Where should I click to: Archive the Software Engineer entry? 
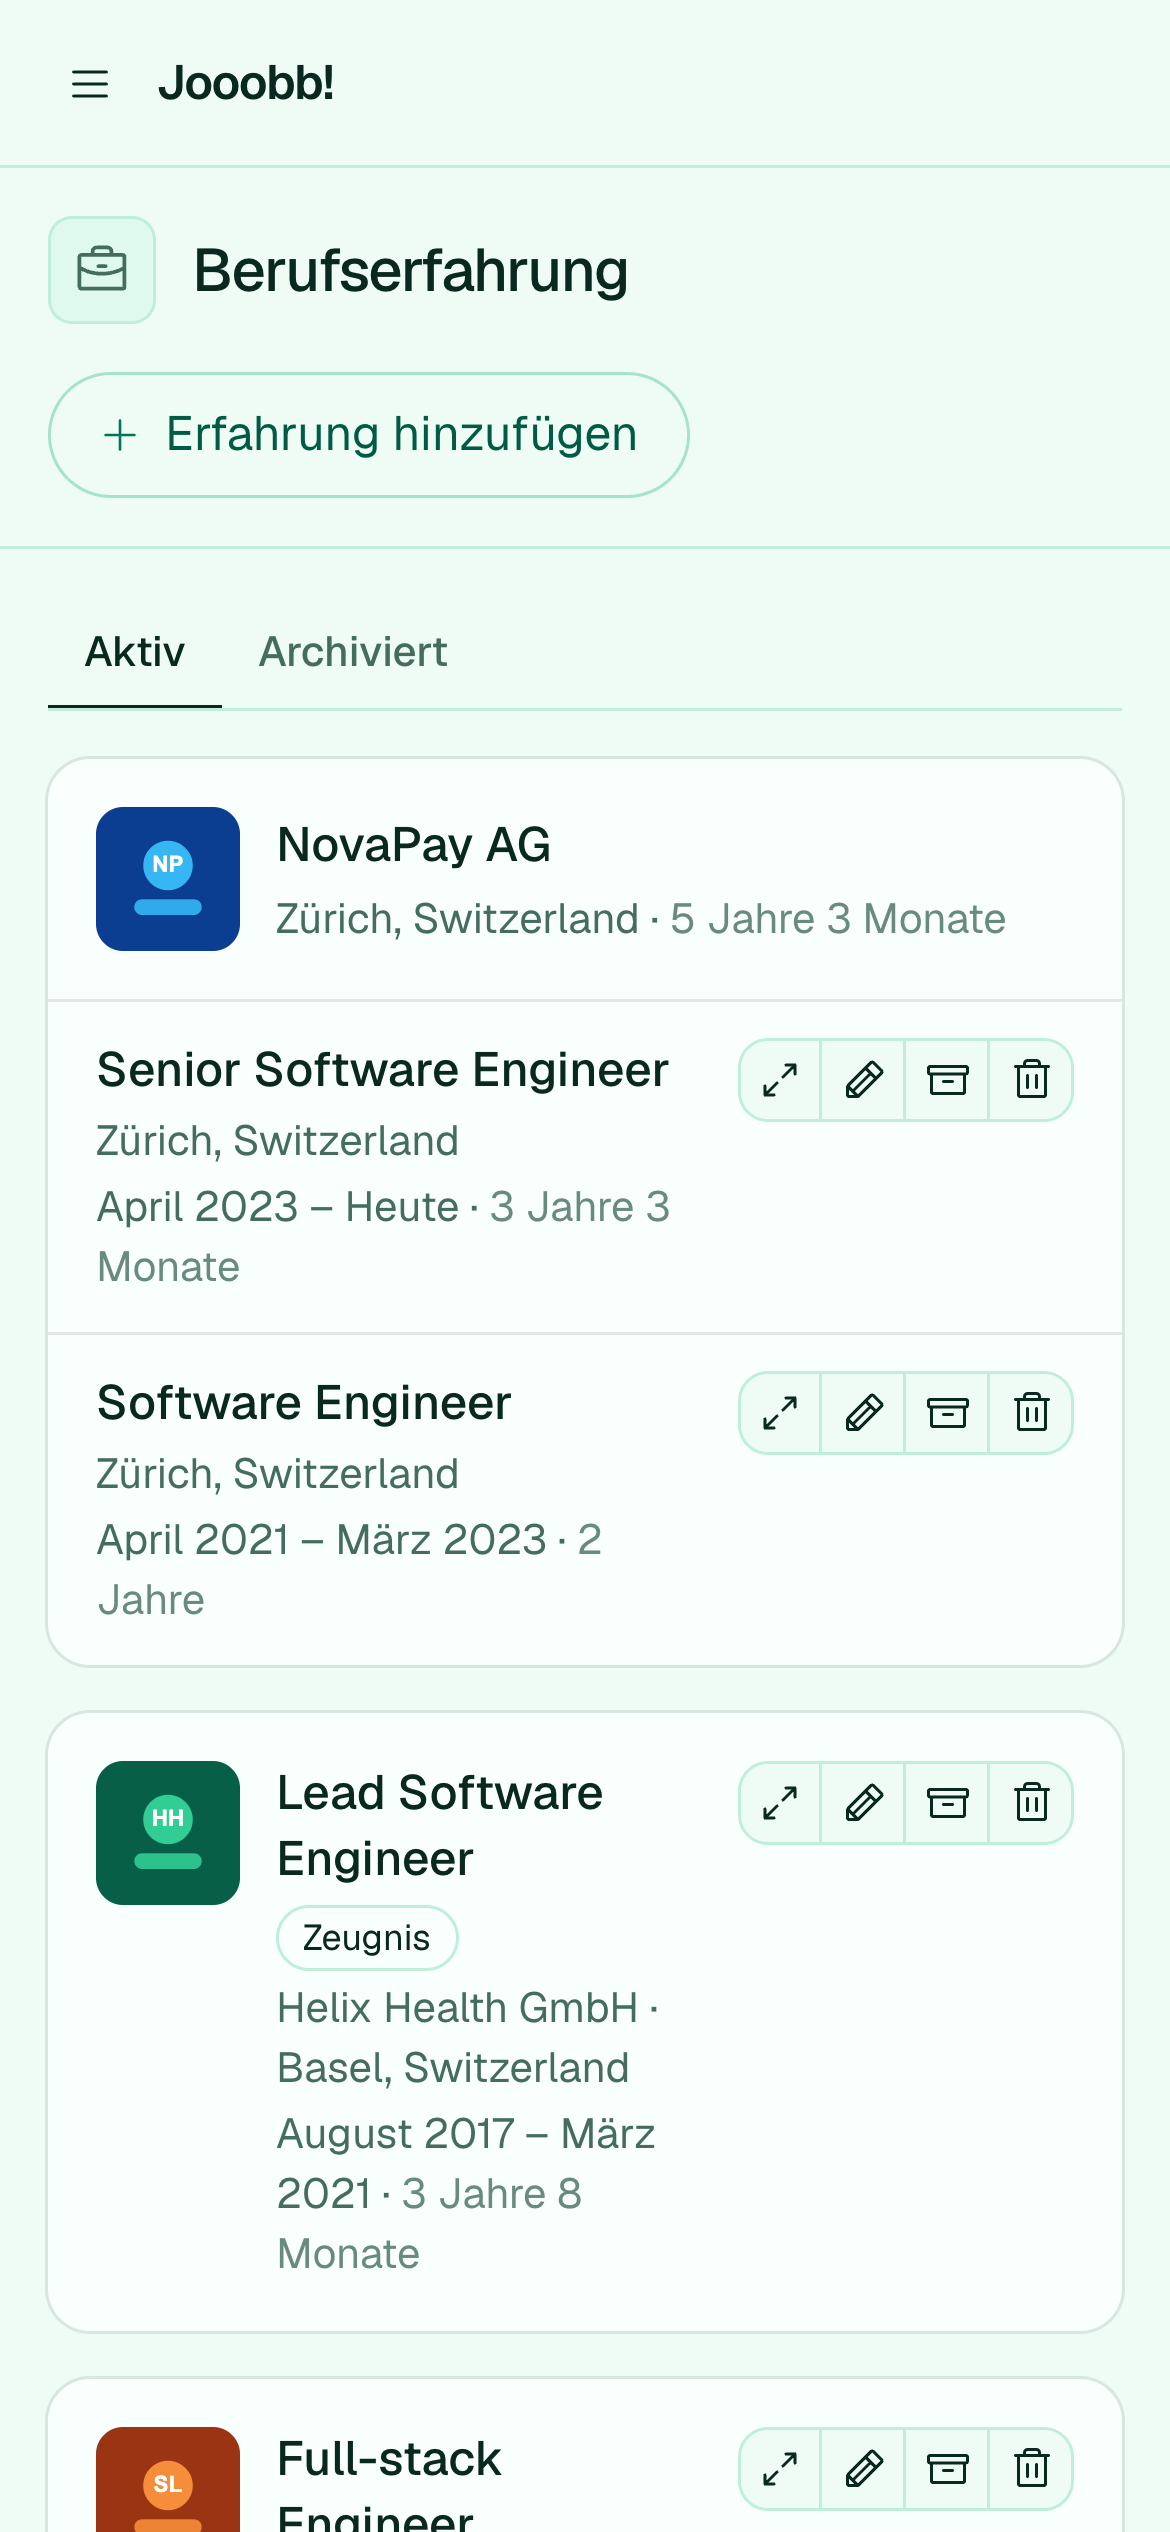pyautogui.click(x=948, y=1413)
